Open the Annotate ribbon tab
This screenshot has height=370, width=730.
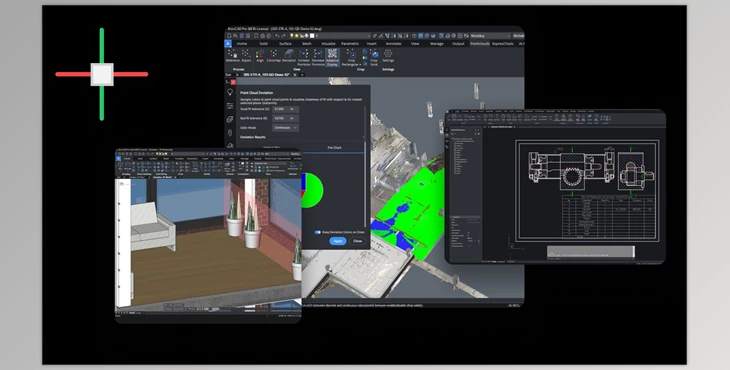pyautogui.click(x=393, y=43)
